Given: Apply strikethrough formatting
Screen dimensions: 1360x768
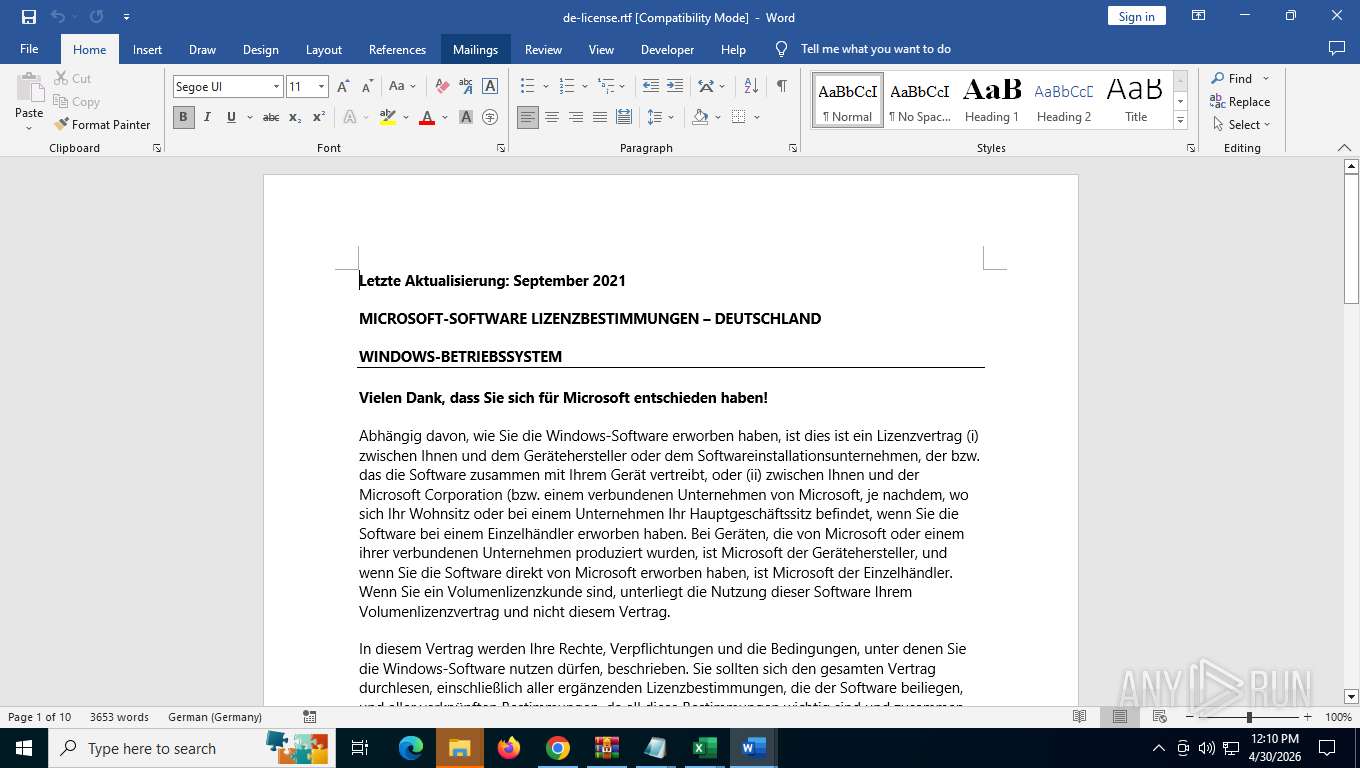Looking at the screenshot, I should click(x=271, y=117).
